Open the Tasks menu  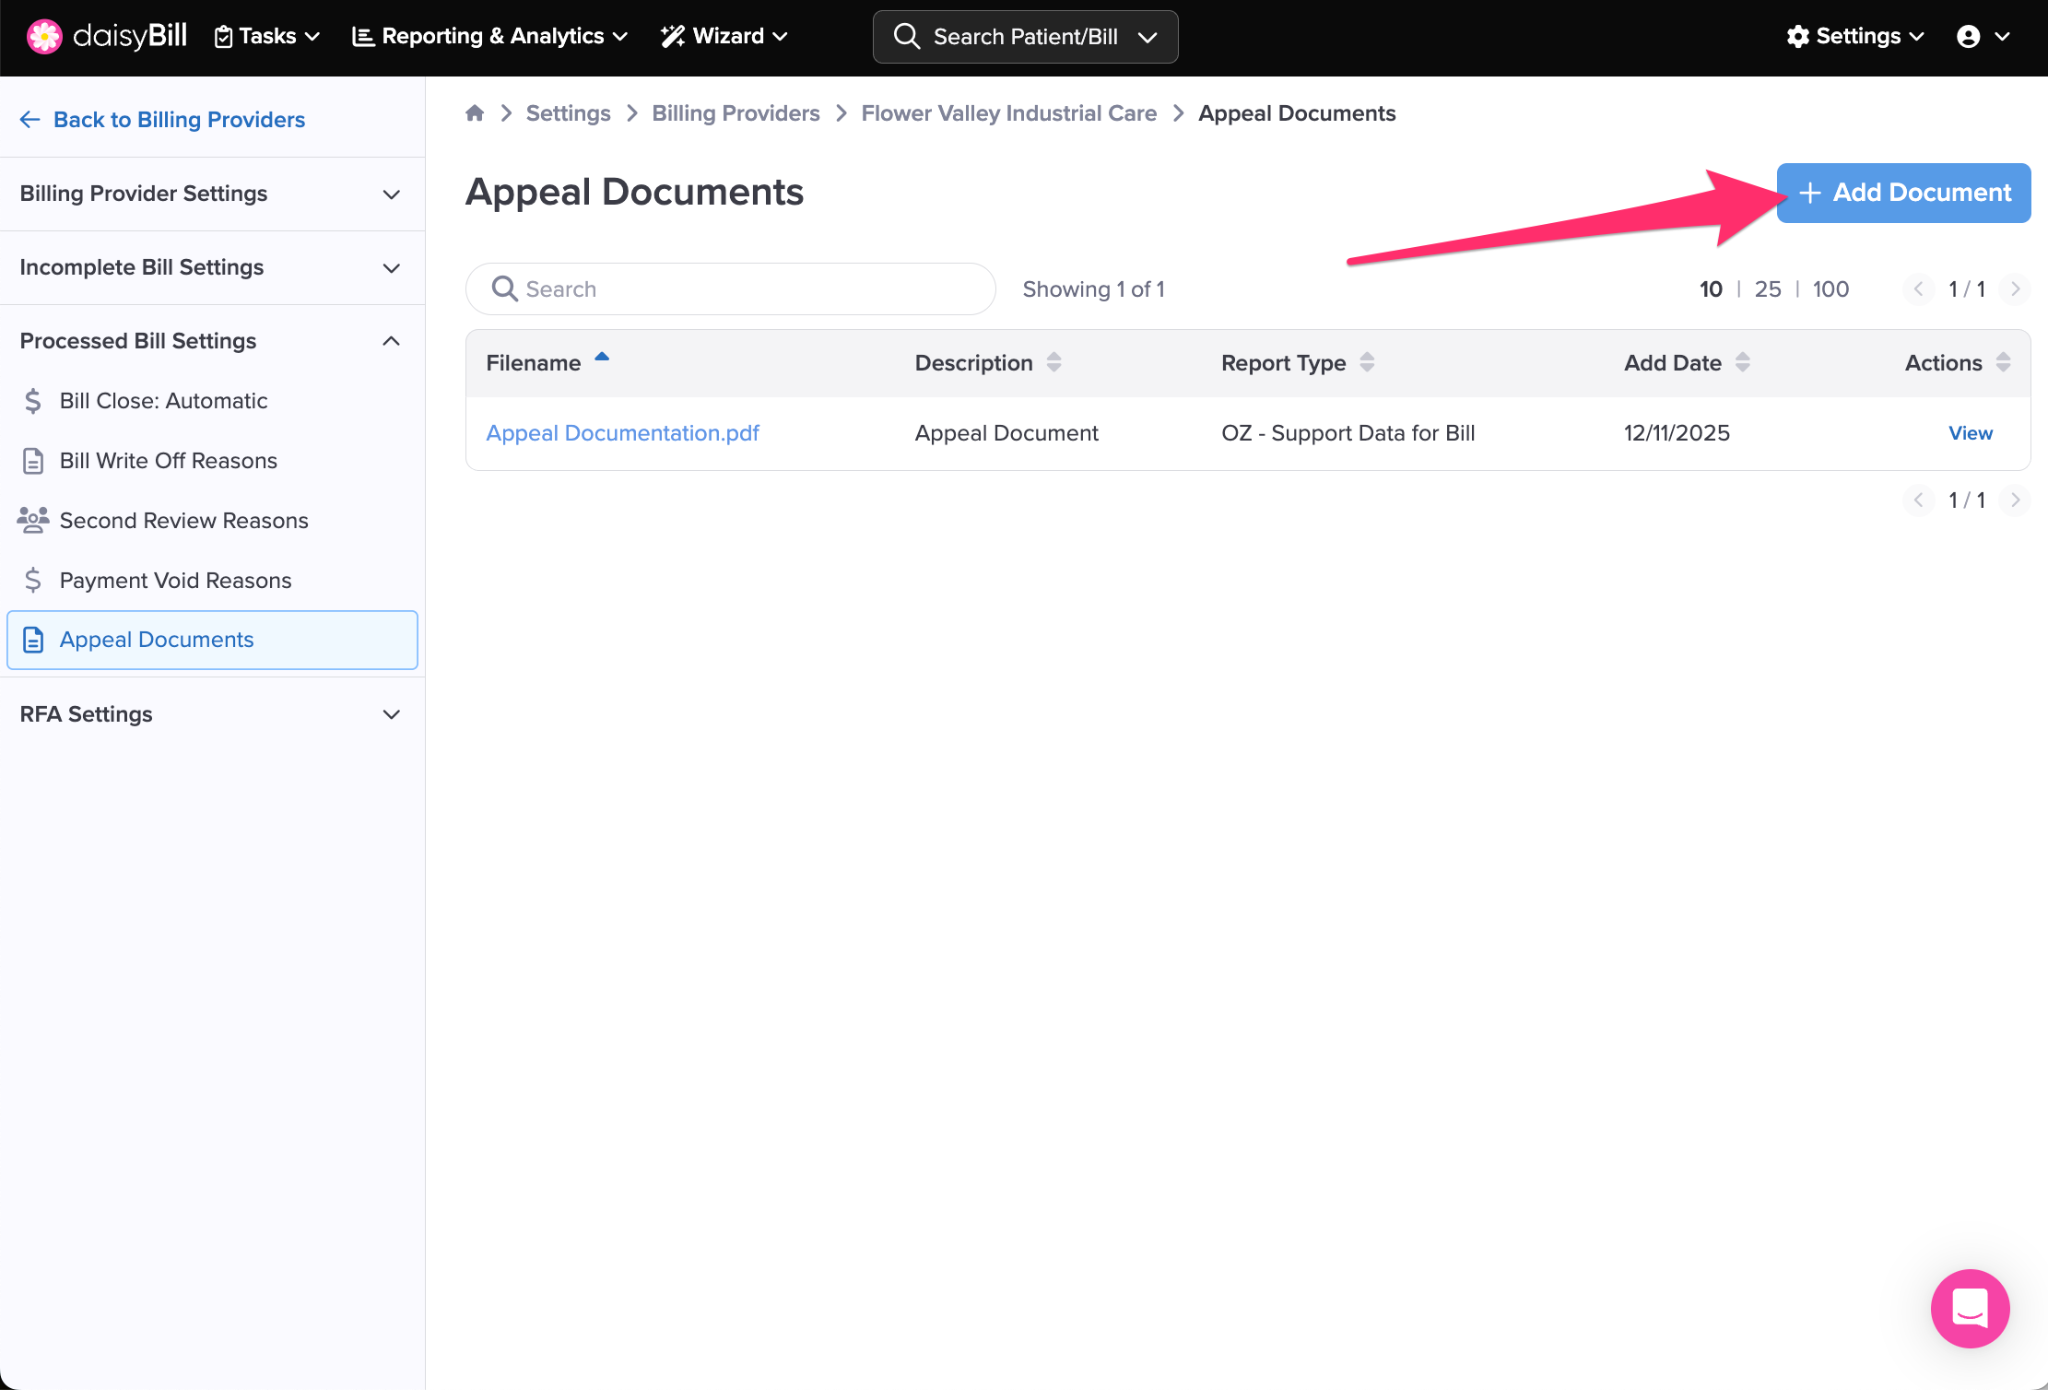267,37
